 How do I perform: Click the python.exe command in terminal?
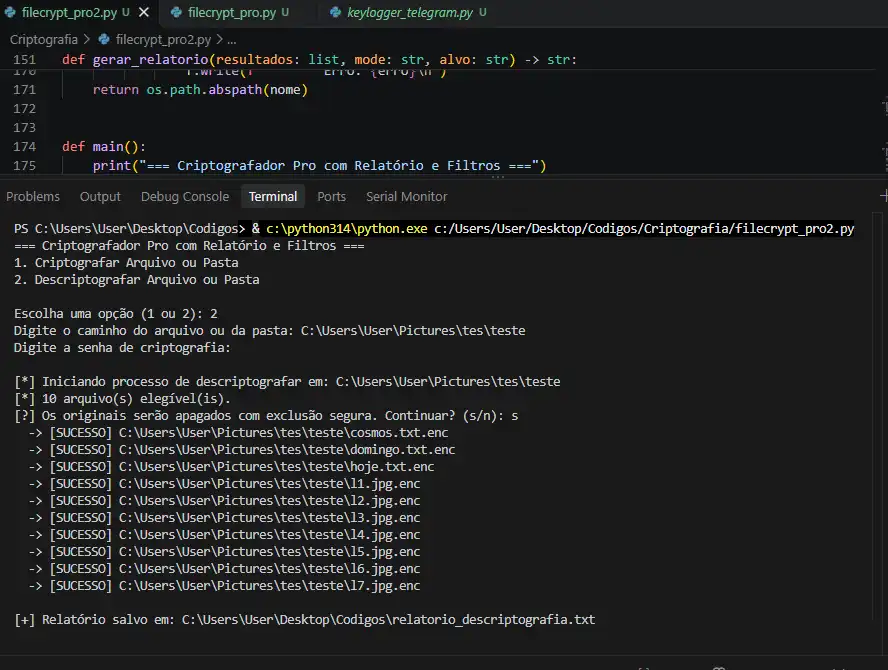[x=347, y=228]
